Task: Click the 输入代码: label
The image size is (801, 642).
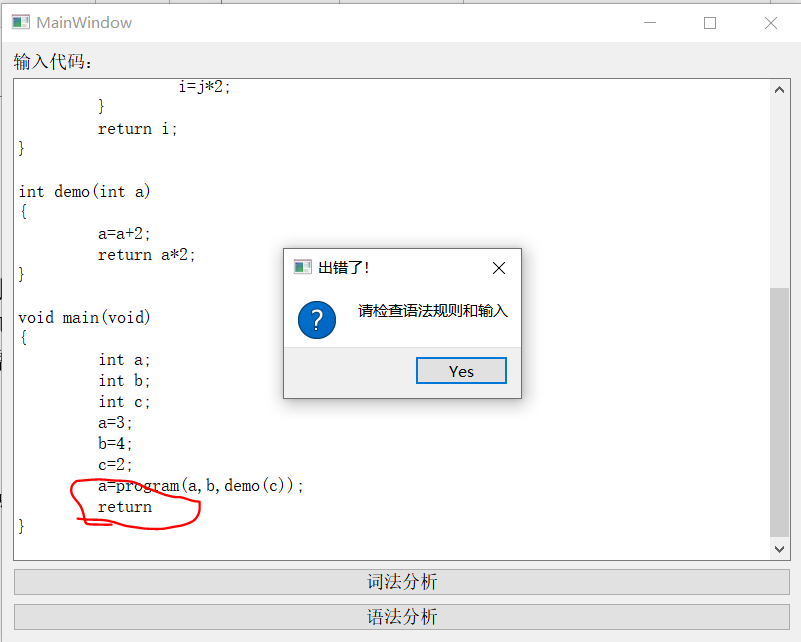Action: (53, 62)
